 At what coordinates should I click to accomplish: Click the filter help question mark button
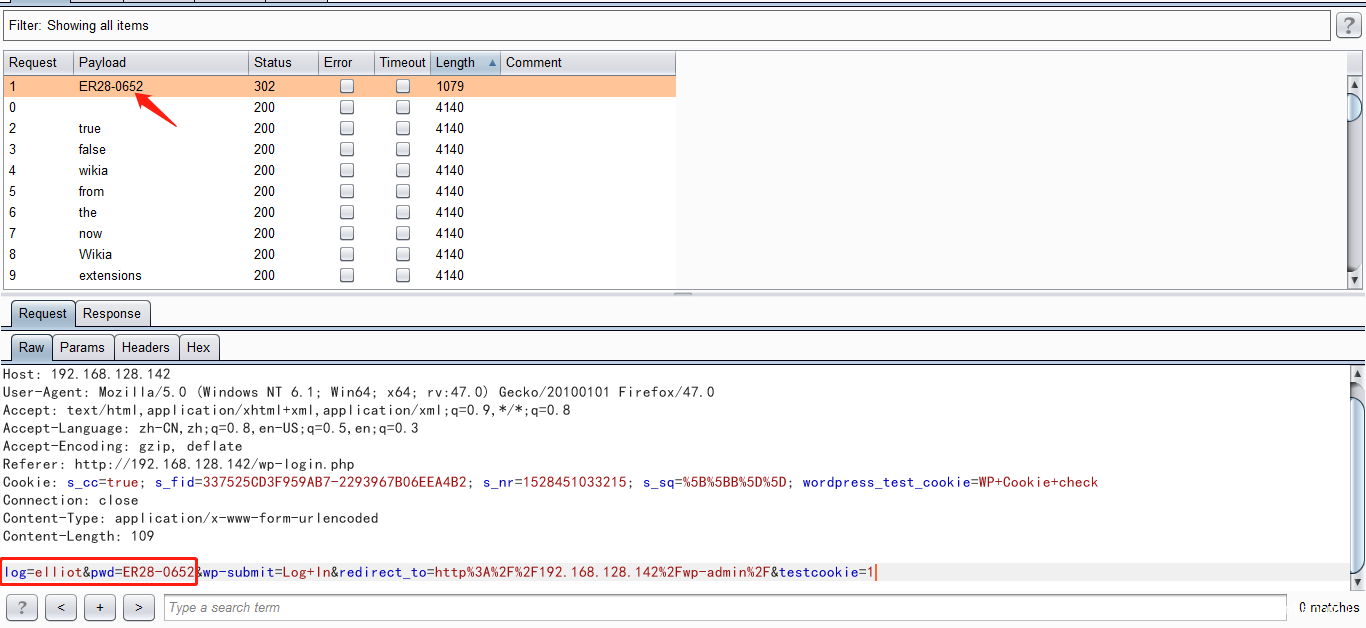click(x=1347, y=26)
